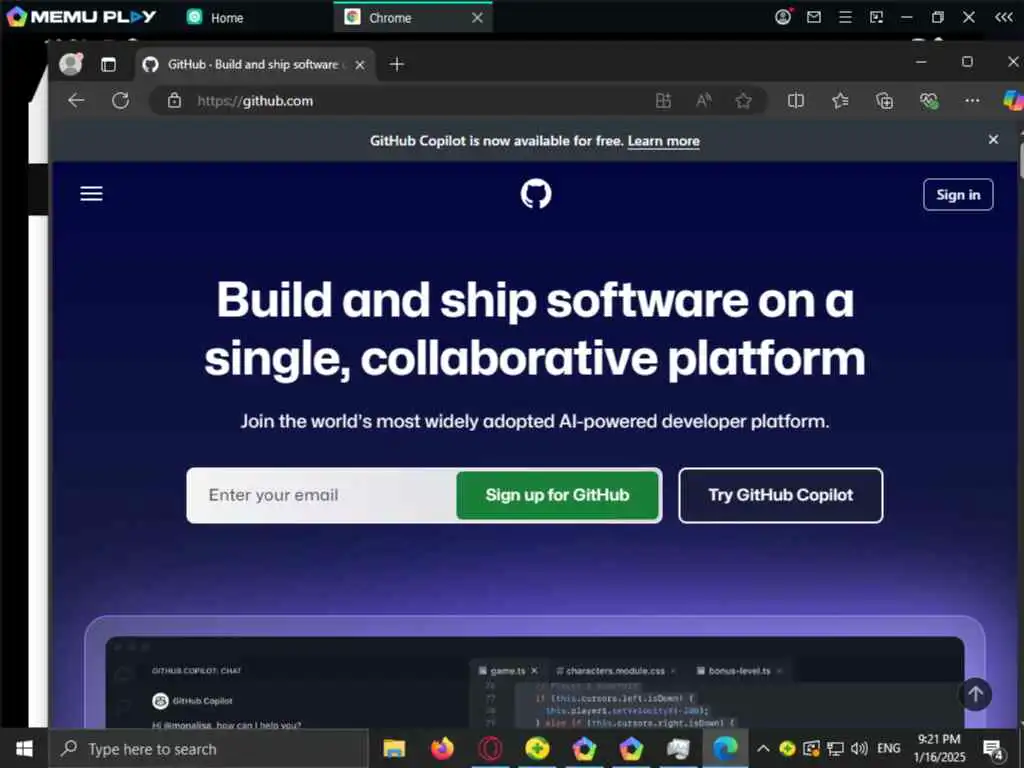Open network tray icon
Viewport: 1024px width, 768px height.
click(835, 748)
